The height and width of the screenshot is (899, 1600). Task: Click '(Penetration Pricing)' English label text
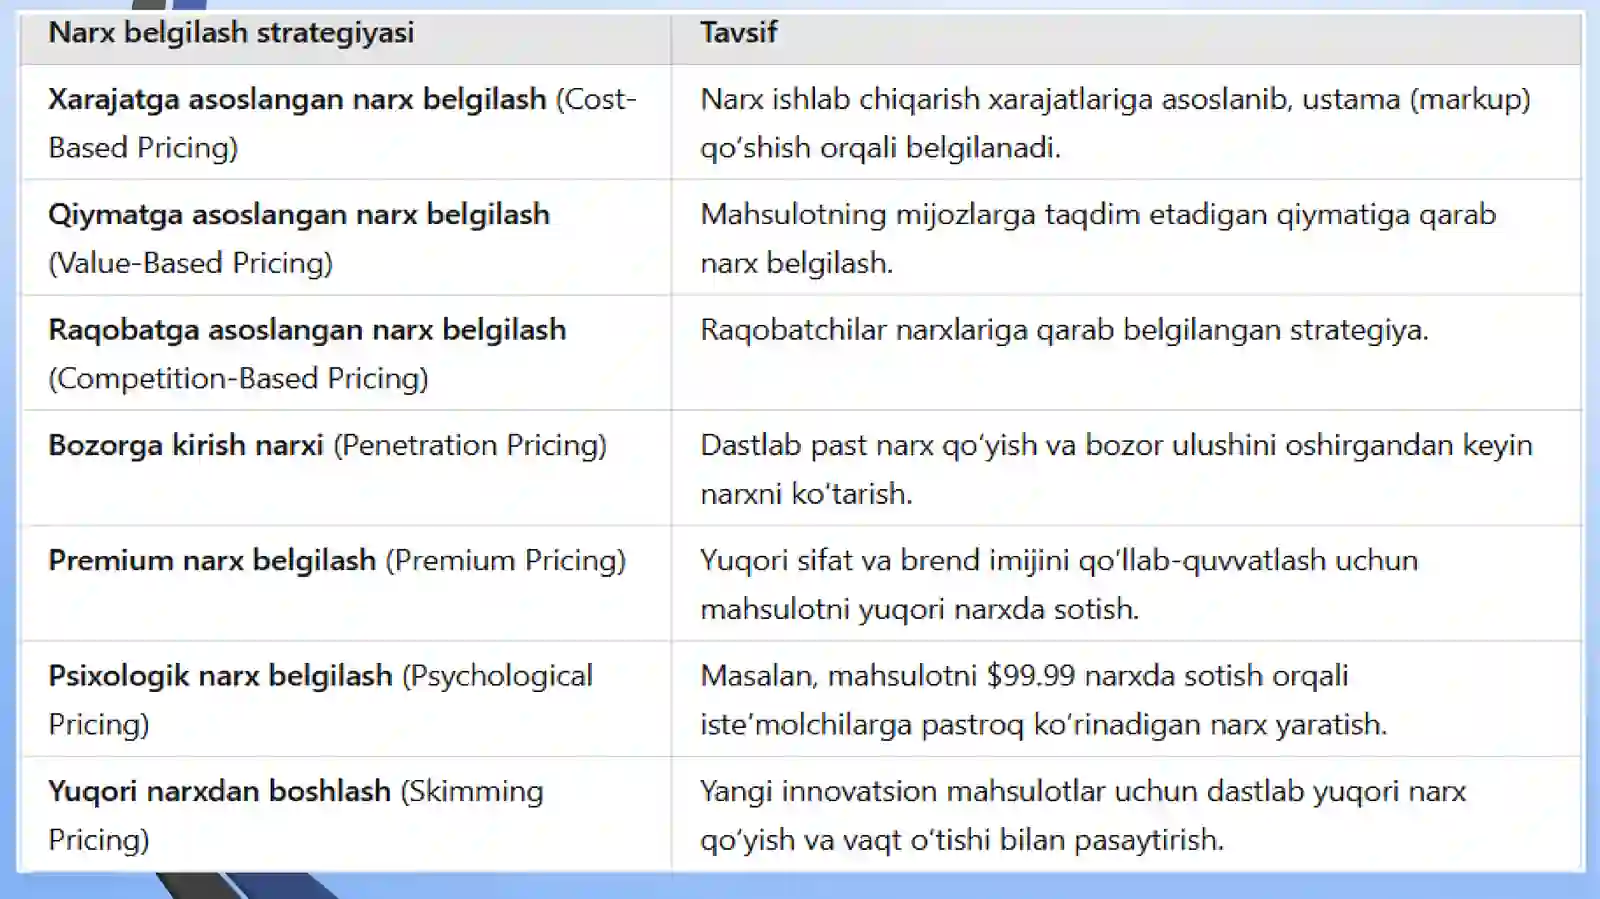pos(470,445)
